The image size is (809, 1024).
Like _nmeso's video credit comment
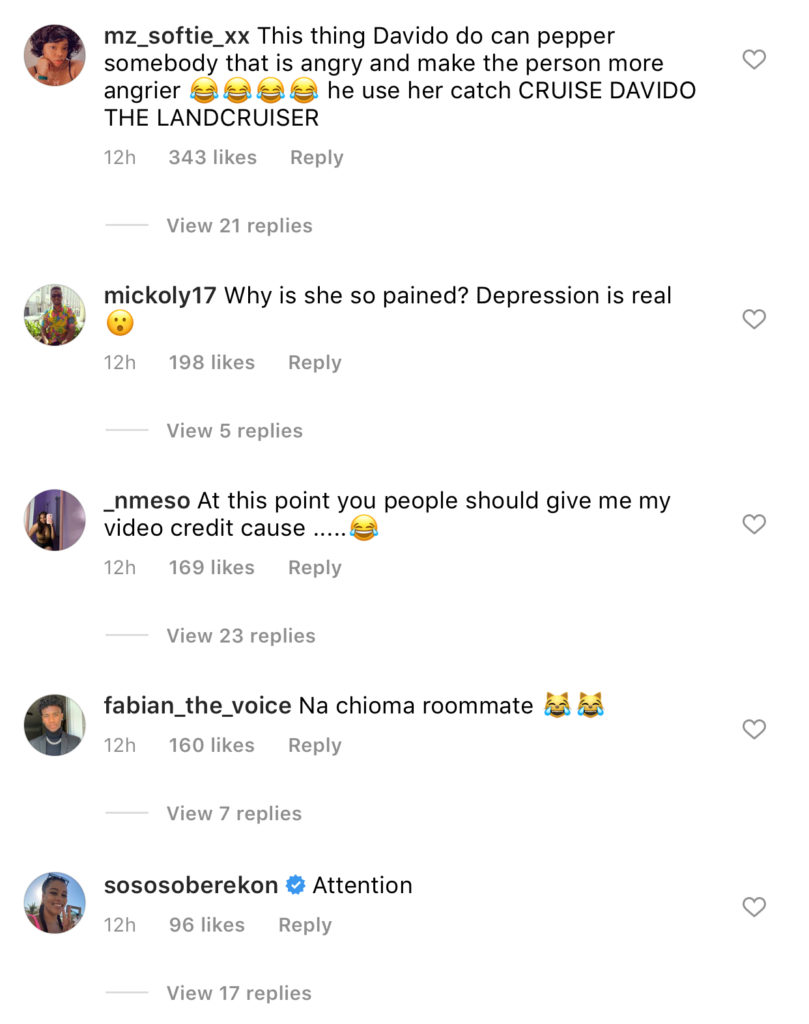[754, 525]
